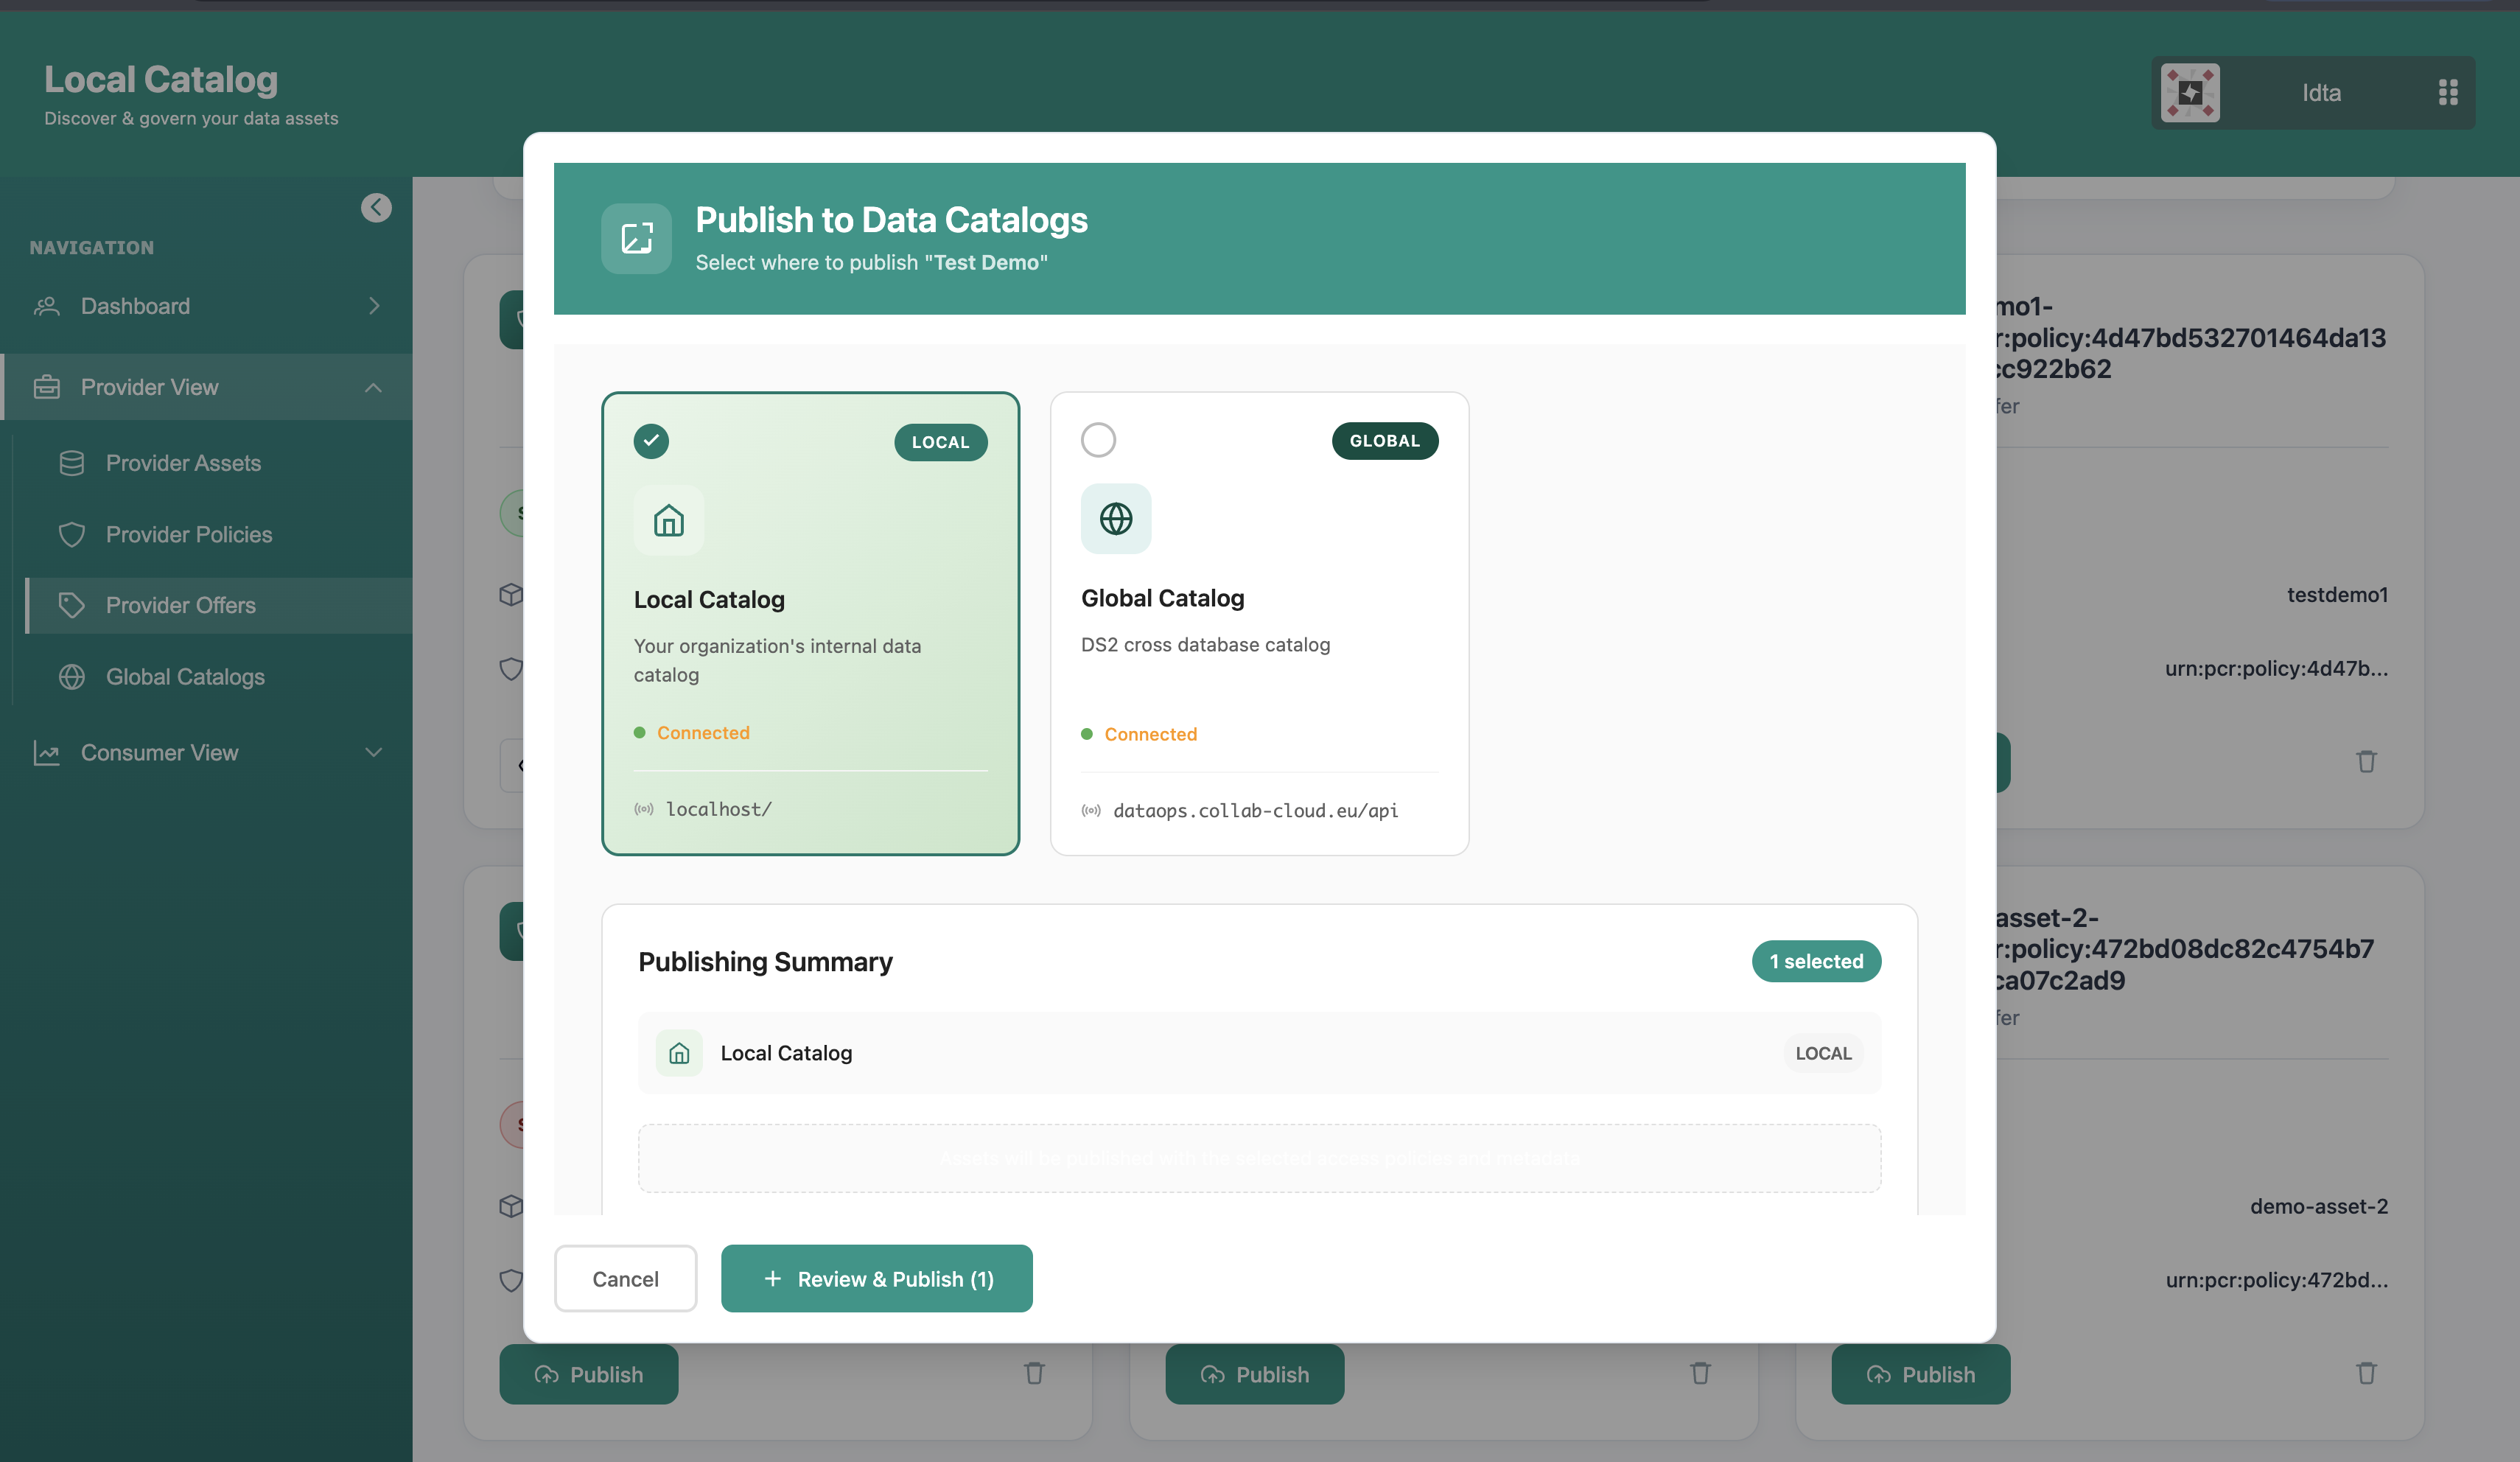
Task: Click the Provider Assets database icon
Action: coord(72,463)
